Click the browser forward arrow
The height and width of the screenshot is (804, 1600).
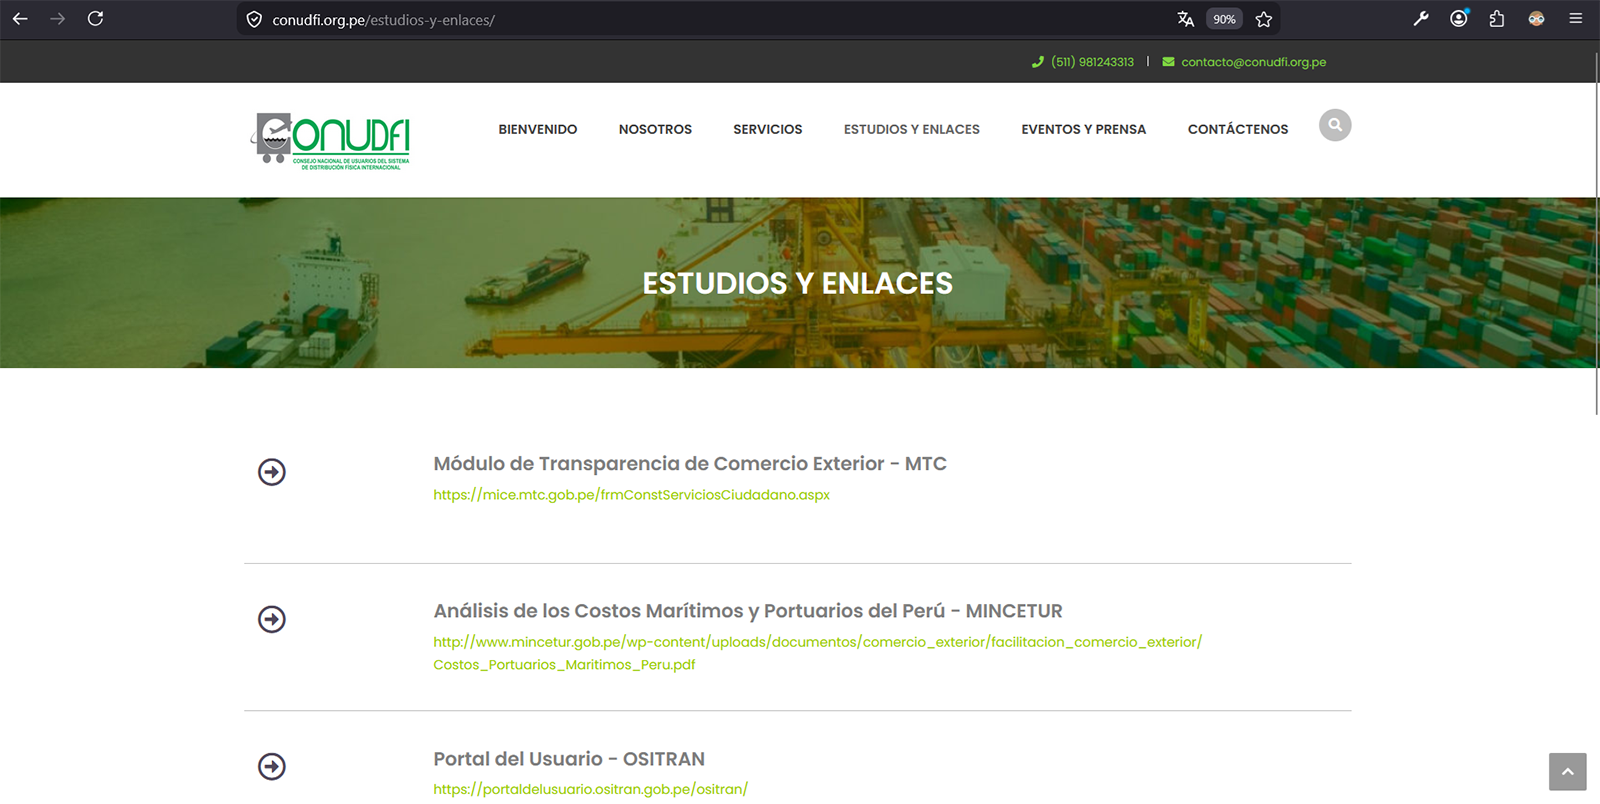tap(58, 19)
